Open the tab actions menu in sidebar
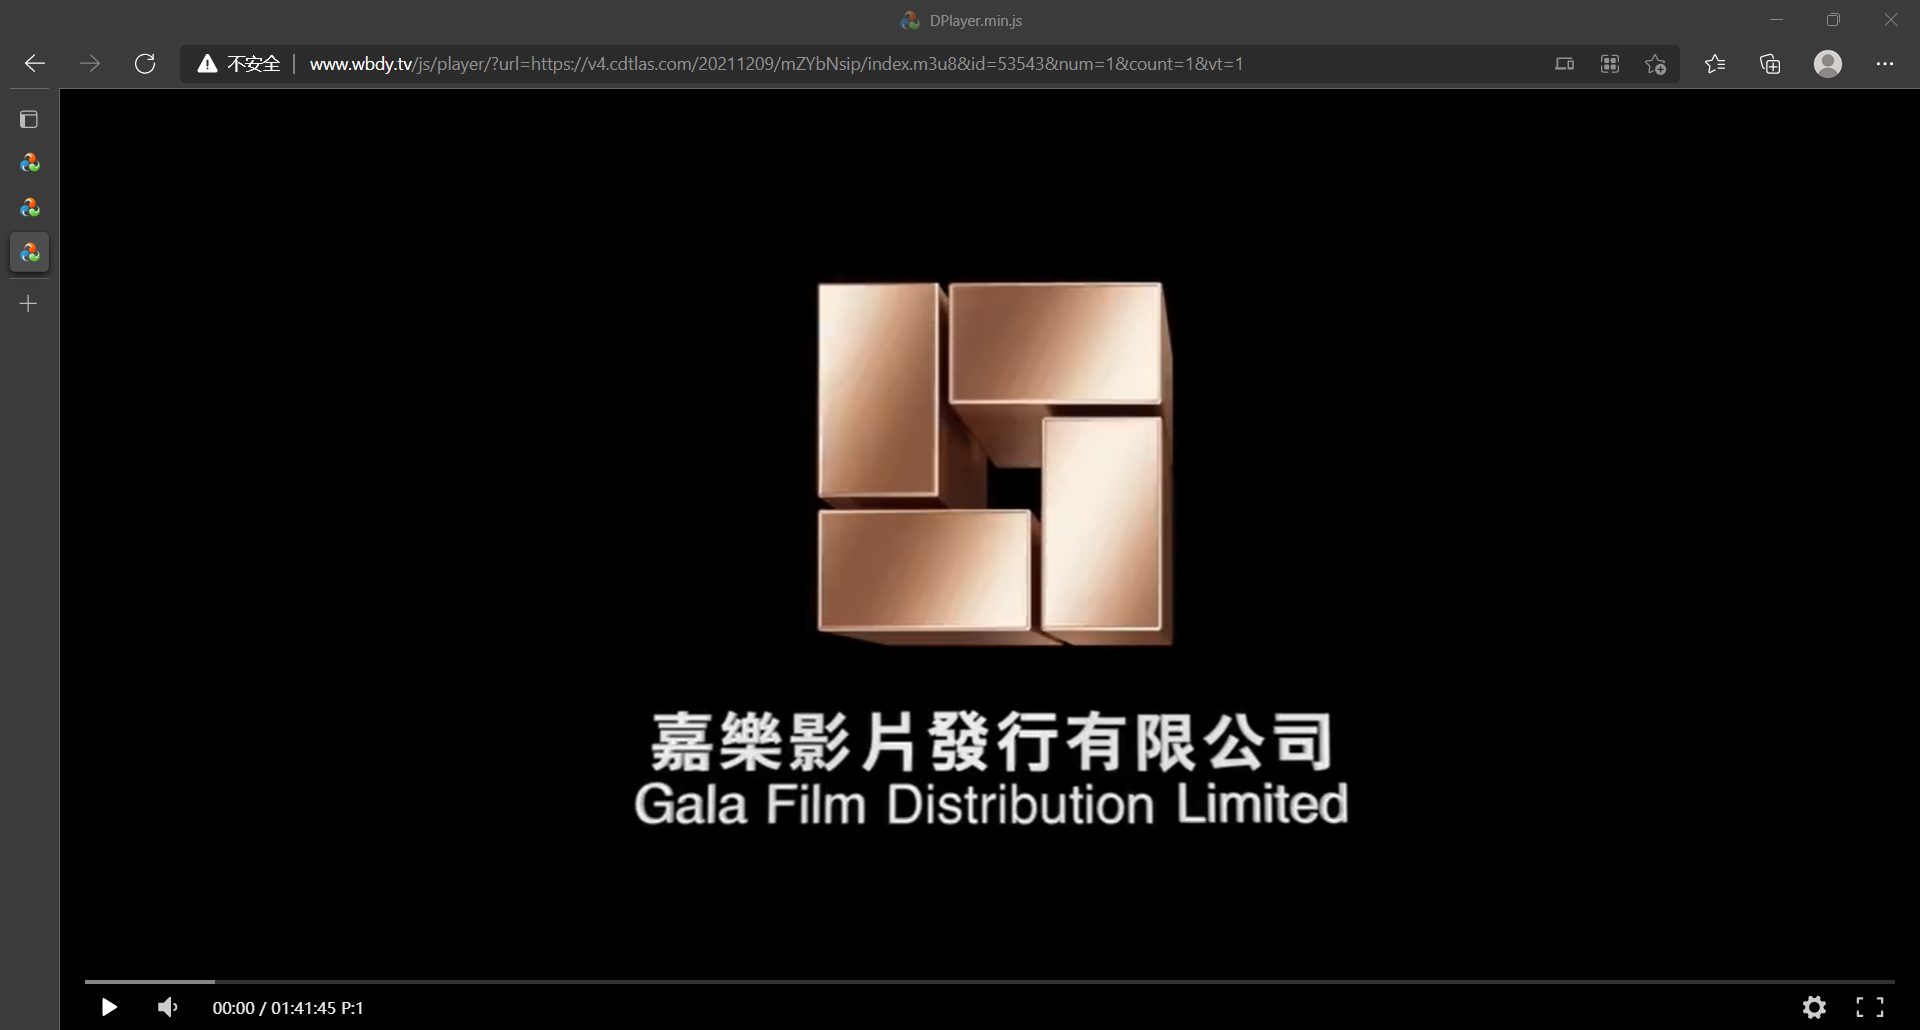The image size is (1920, 1030). 29,120
